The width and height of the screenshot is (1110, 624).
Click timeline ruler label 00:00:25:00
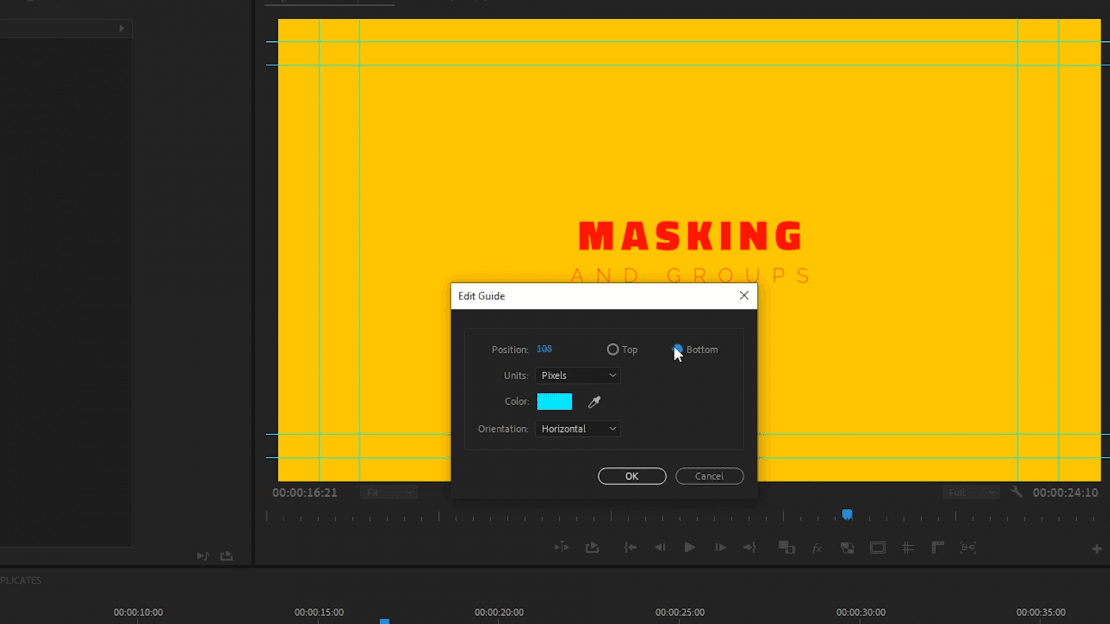pyautogui.click(x=680, y=612)
